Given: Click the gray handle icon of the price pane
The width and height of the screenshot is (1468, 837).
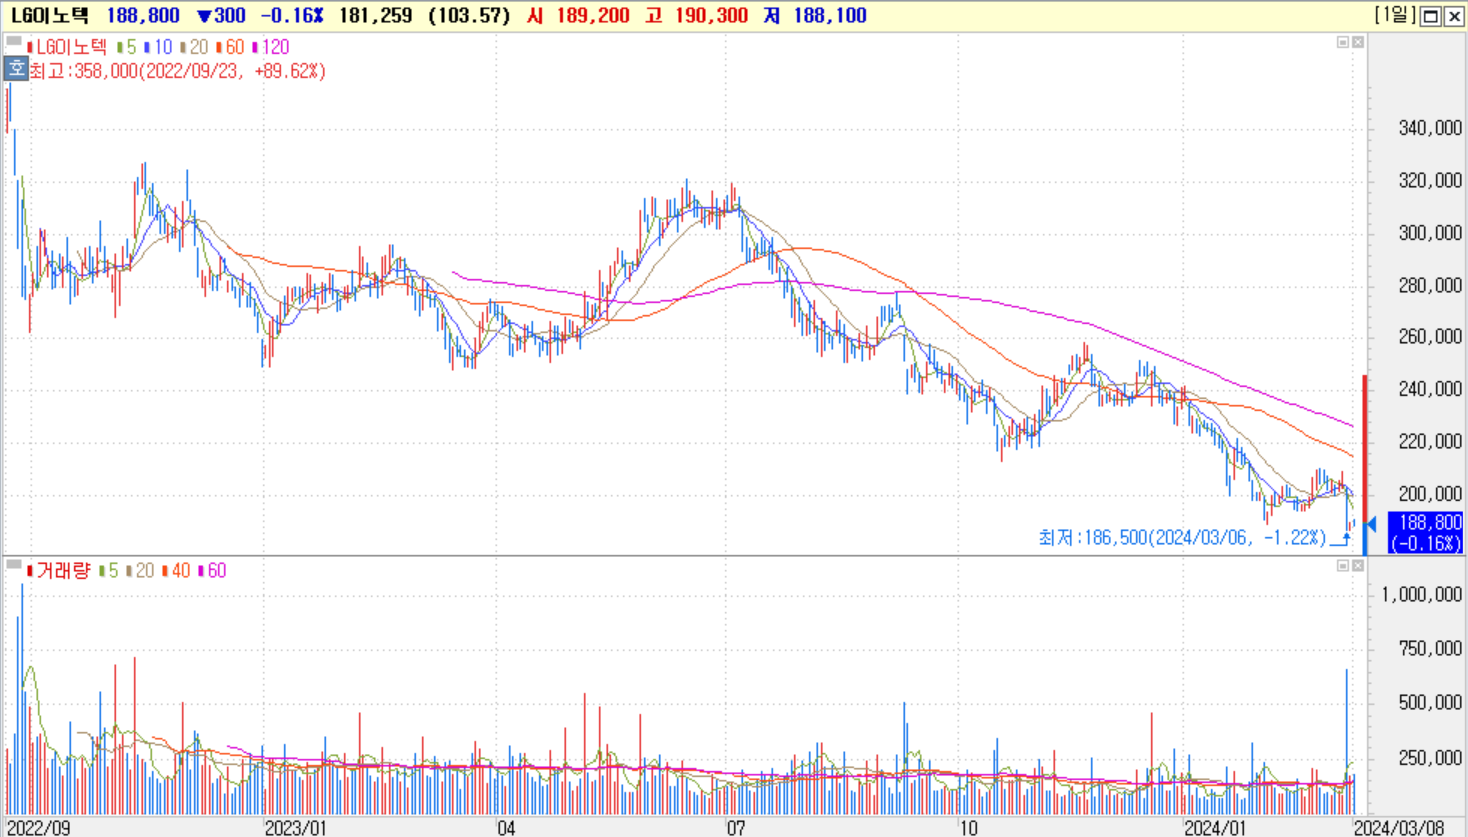Looking at the screenshot, I should tap(14, 42).
